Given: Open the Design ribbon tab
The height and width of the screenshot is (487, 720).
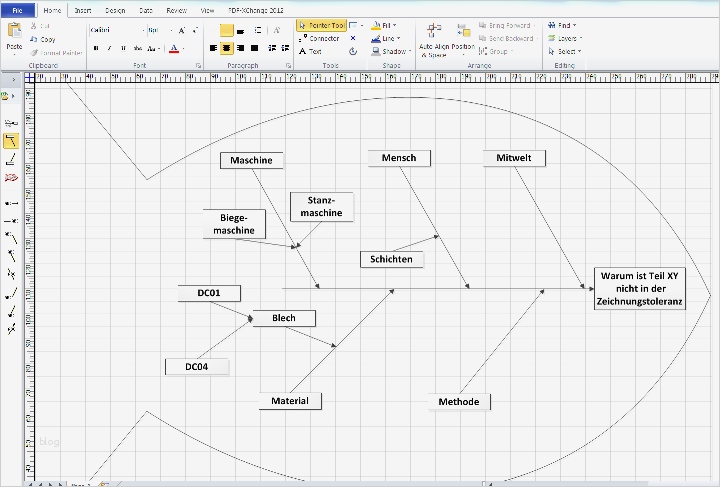Looking at the screenshot, I should pyautogui.click(x=115, y=9).
